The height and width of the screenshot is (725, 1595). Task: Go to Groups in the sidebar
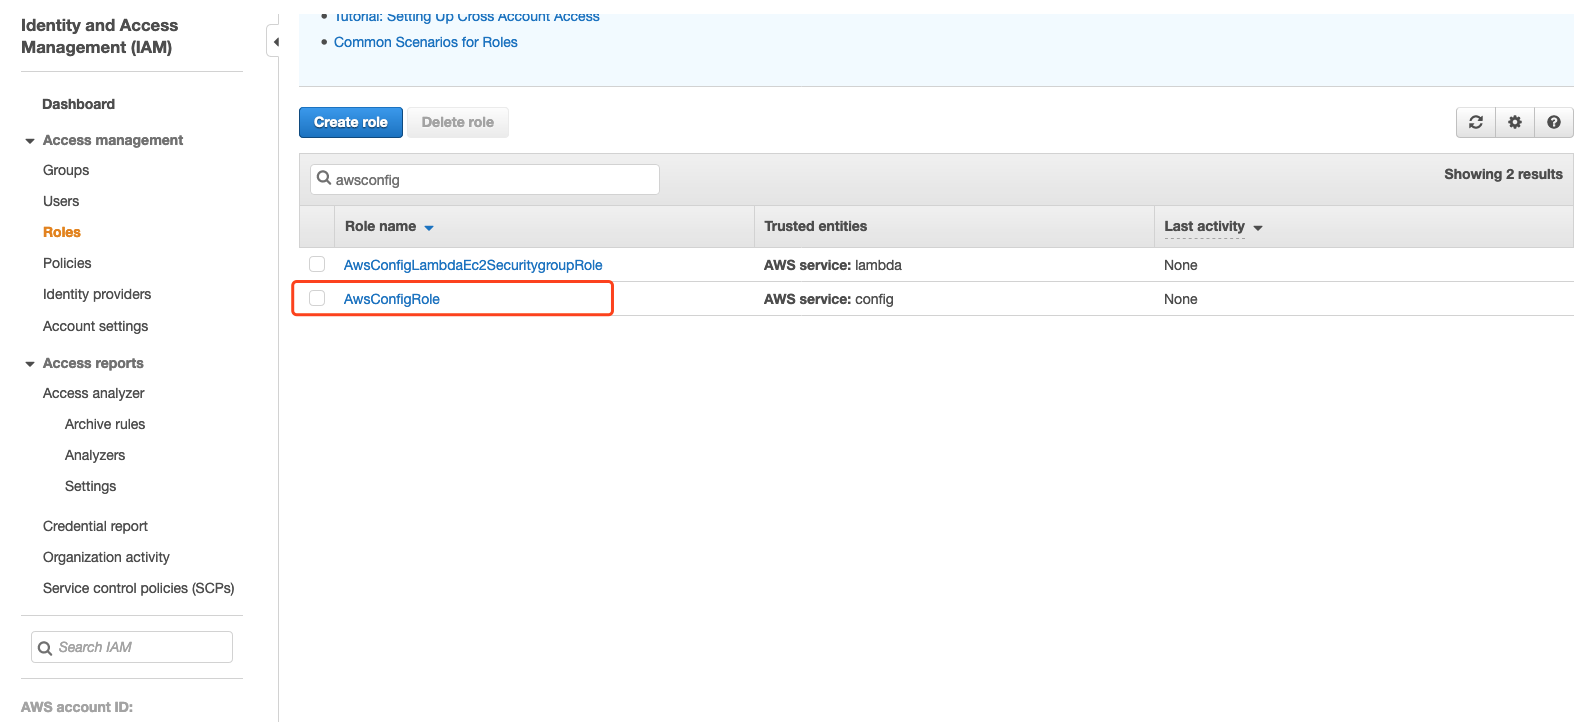(66, 170)
